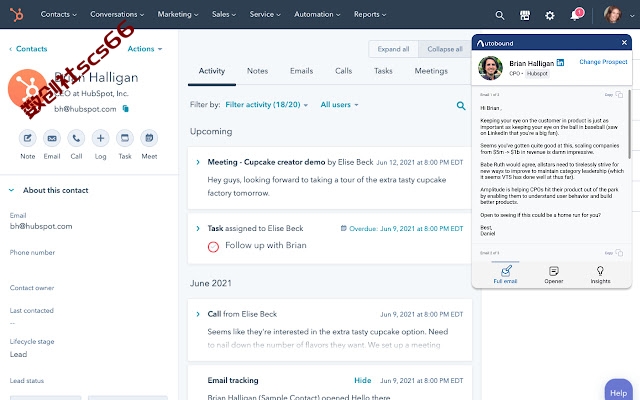Image resolution: width=640 pixels, height=400 pixels.
Task: Expand the Call from Elise Beck entry
Action: pyautogui.click(x=198, y=314)
